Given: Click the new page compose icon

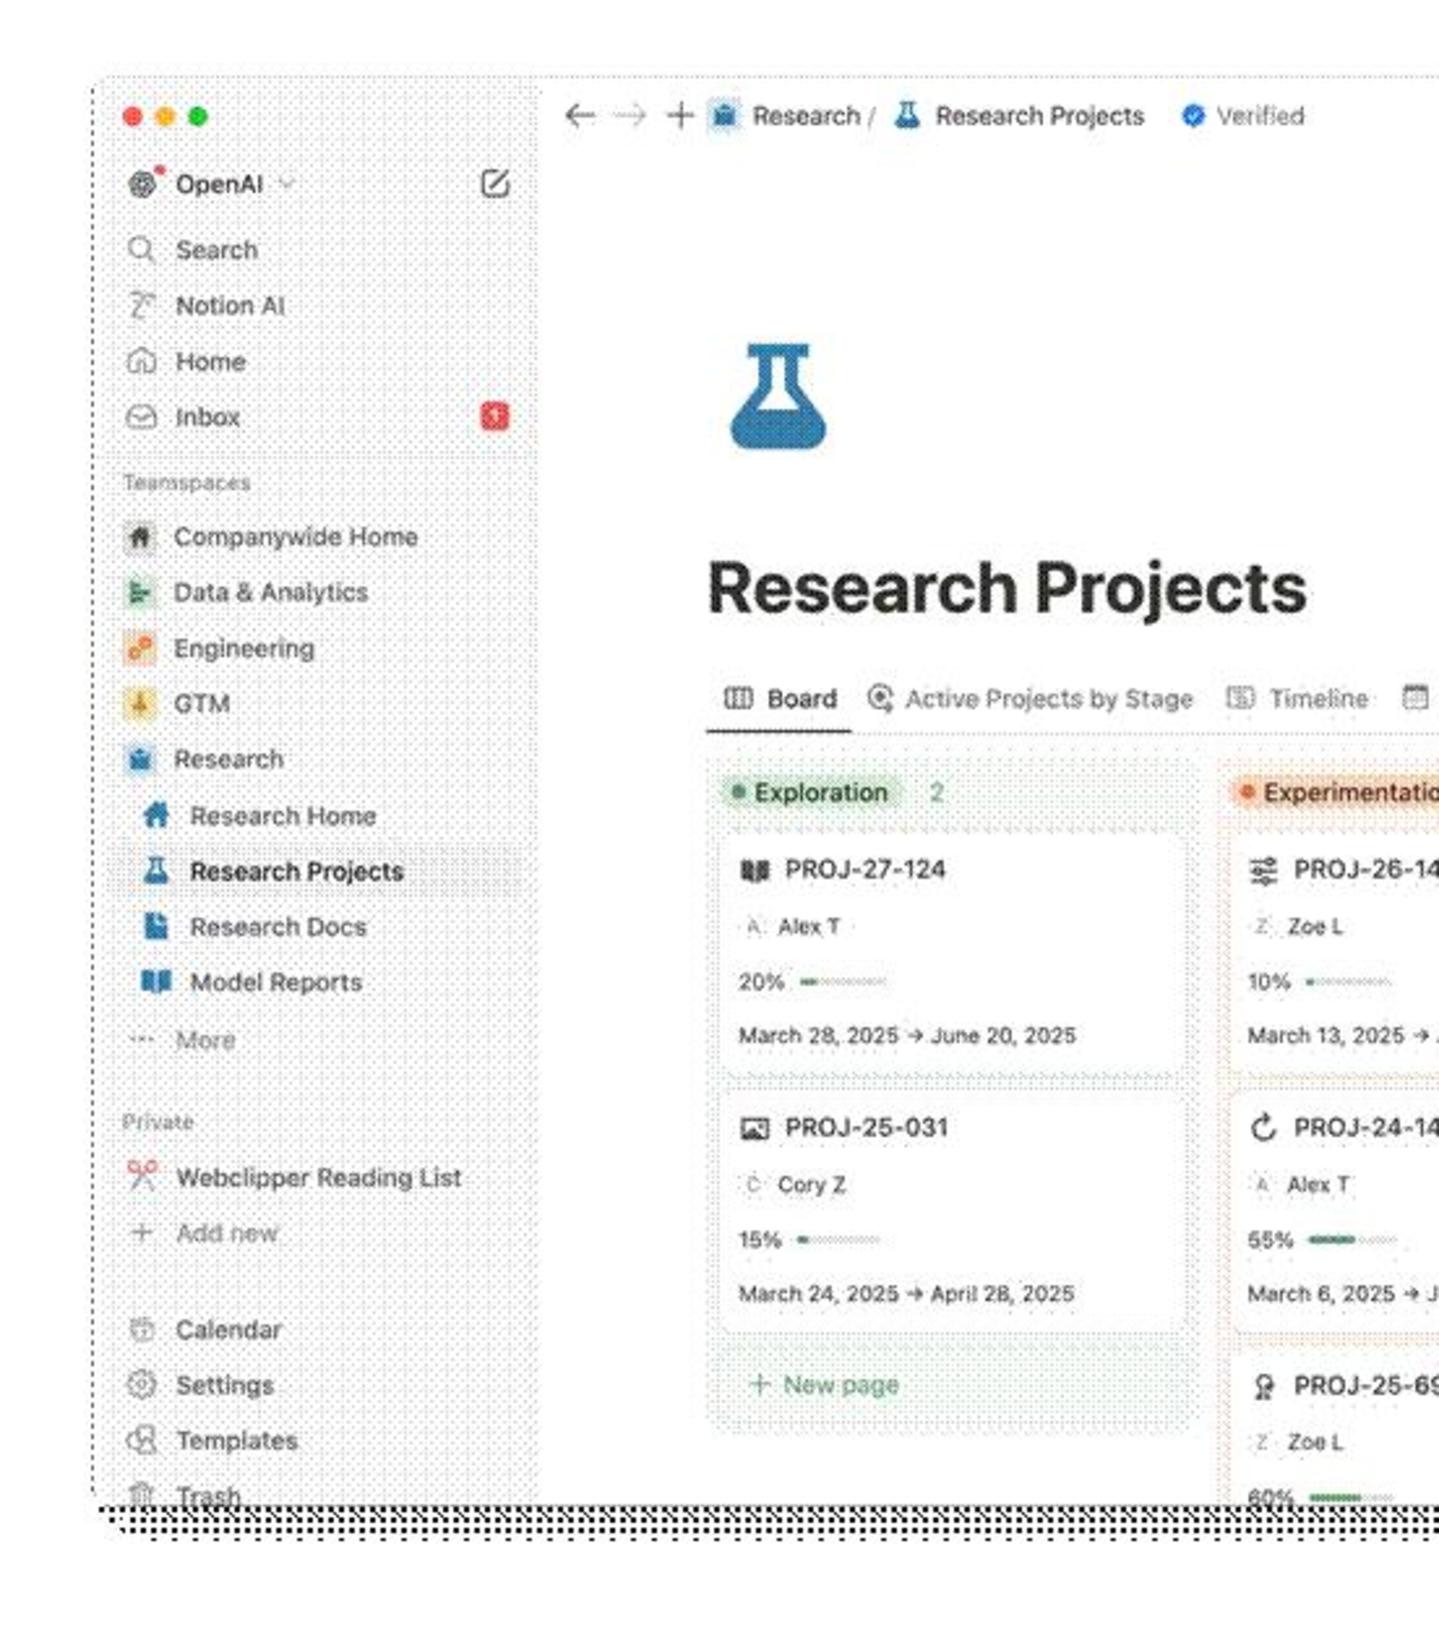Looking at the screenshot, I should pyautogui.click(x=495, y=183).
